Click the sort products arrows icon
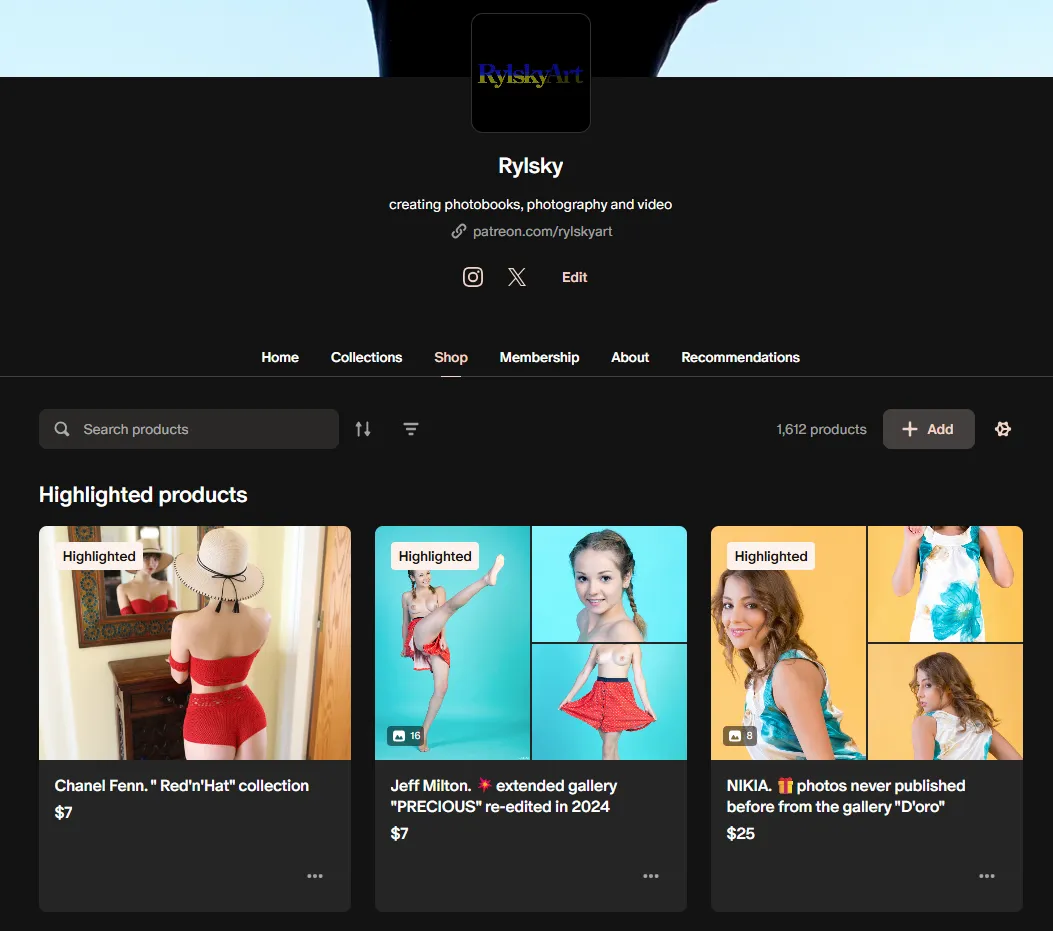This screenshot has width=1053, height=931. pyautogui.click(x=363, y=429)
